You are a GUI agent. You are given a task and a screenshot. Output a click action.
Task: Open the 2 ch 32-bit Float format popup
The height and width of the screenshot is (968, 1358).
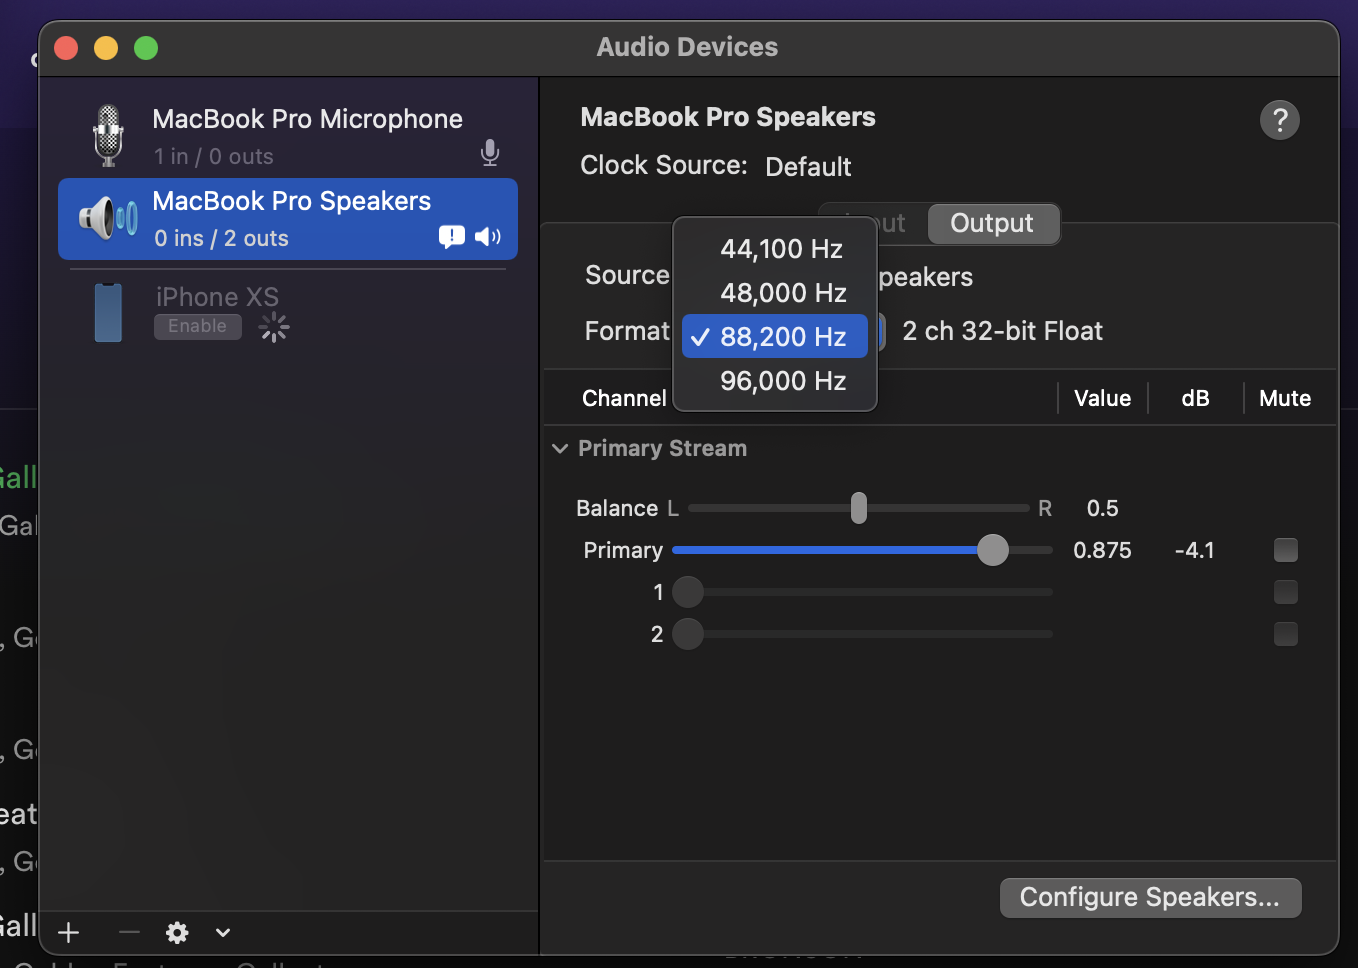tap(1002, 331)
